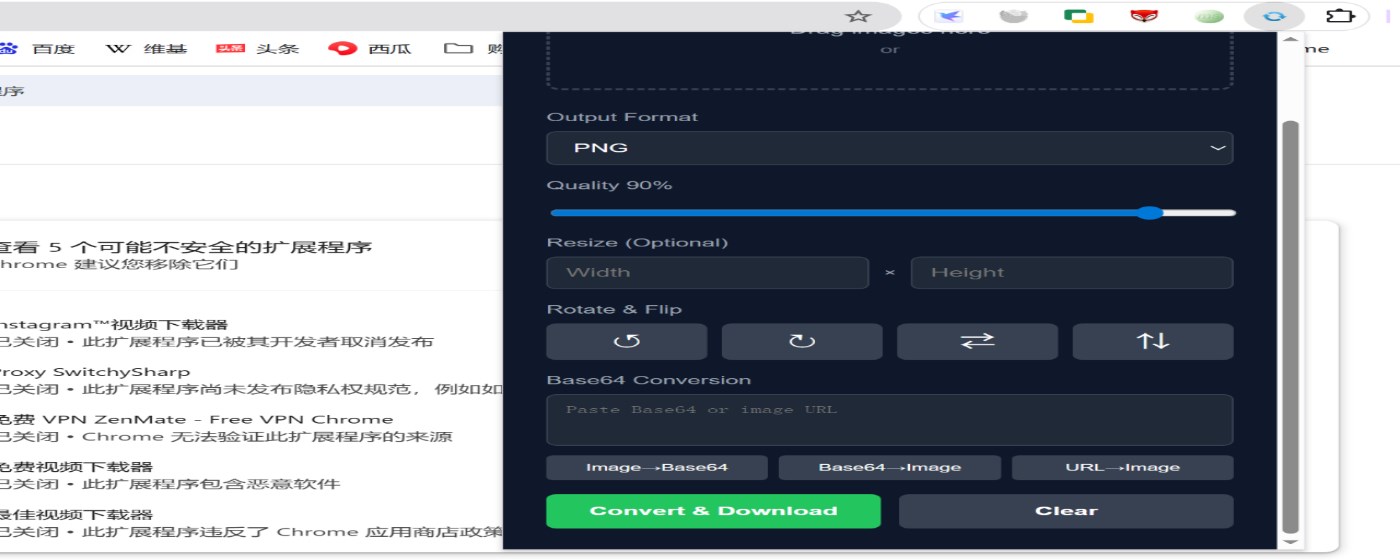Click the Quality 90% slider track
The image size is (1400, 560).
coord(893,213)
